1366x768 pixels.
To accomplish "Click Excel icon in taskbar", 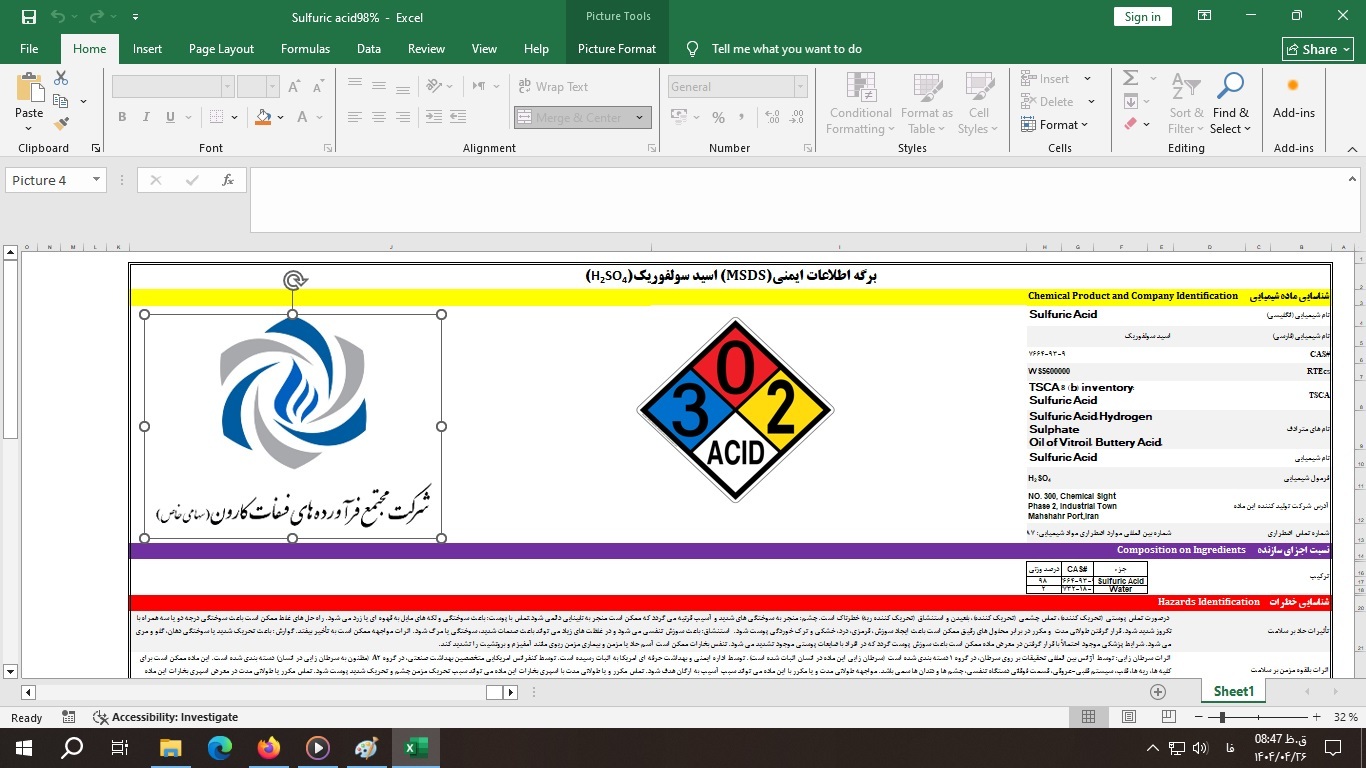I will pyautogui.click(x=415, y=748).
